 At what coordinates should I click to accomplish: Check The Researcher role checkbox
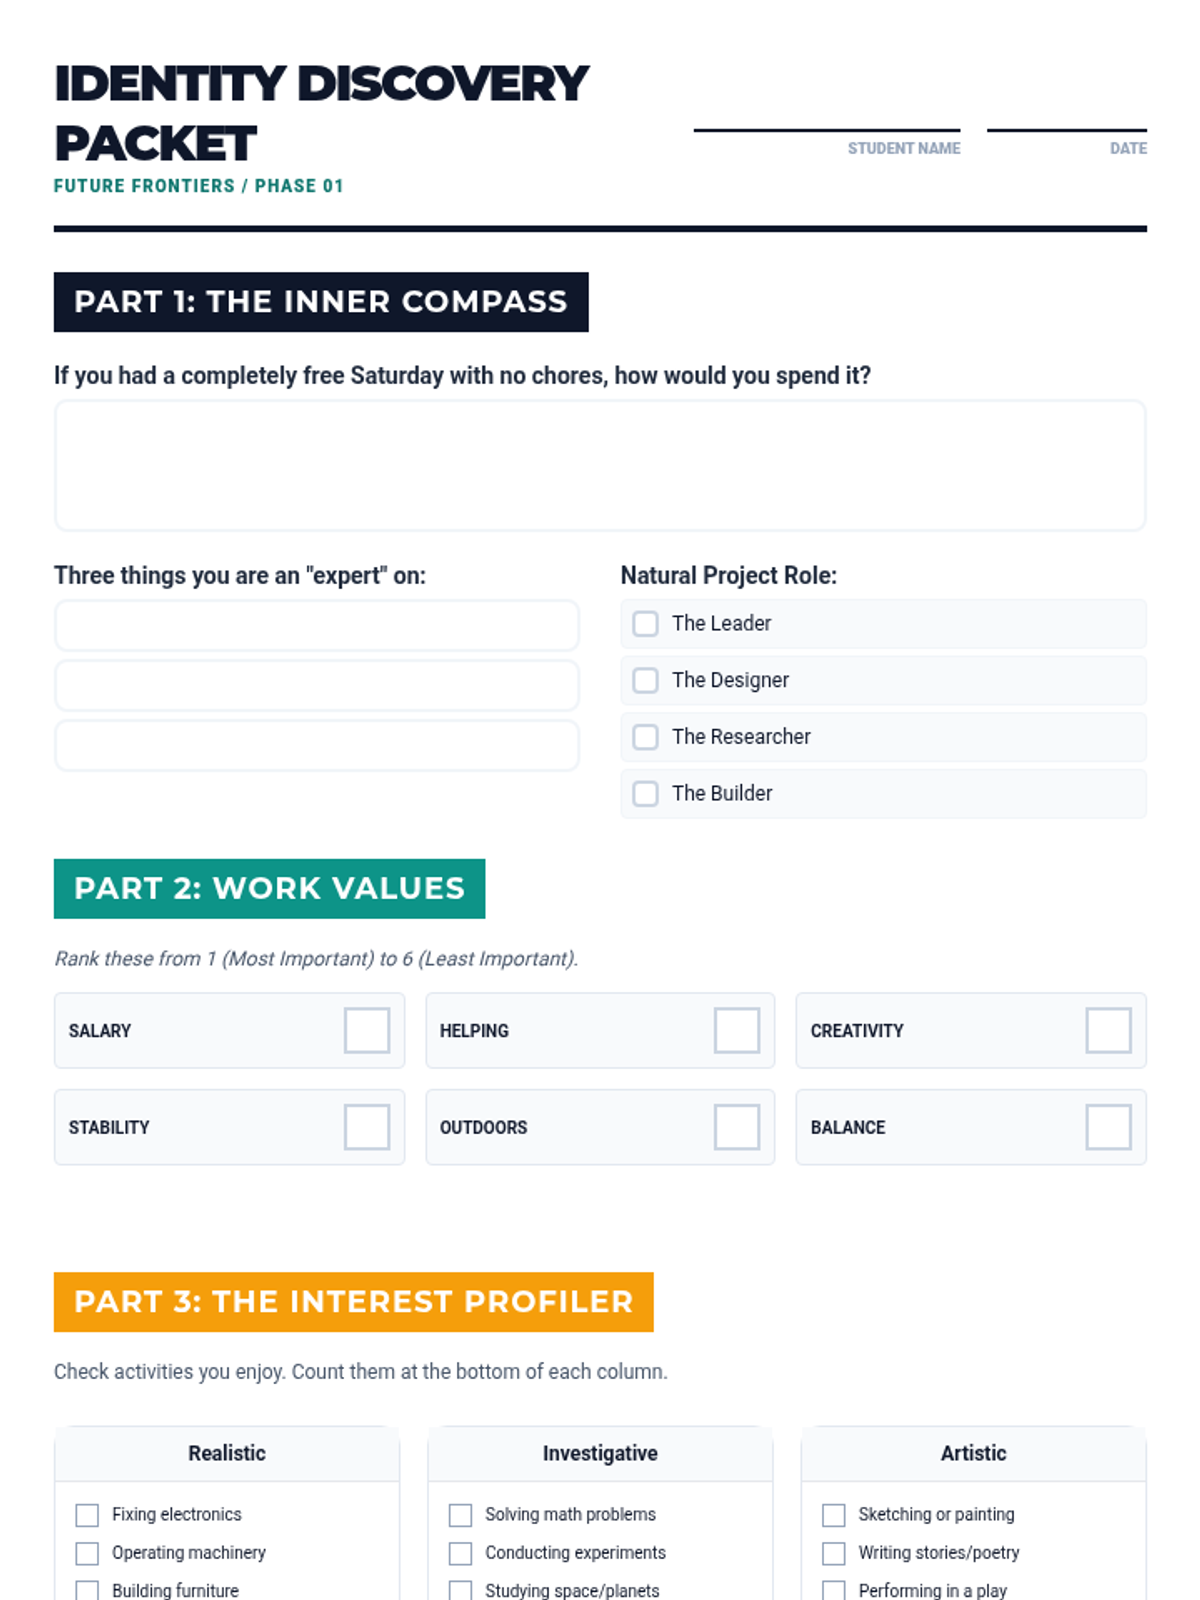646,737
